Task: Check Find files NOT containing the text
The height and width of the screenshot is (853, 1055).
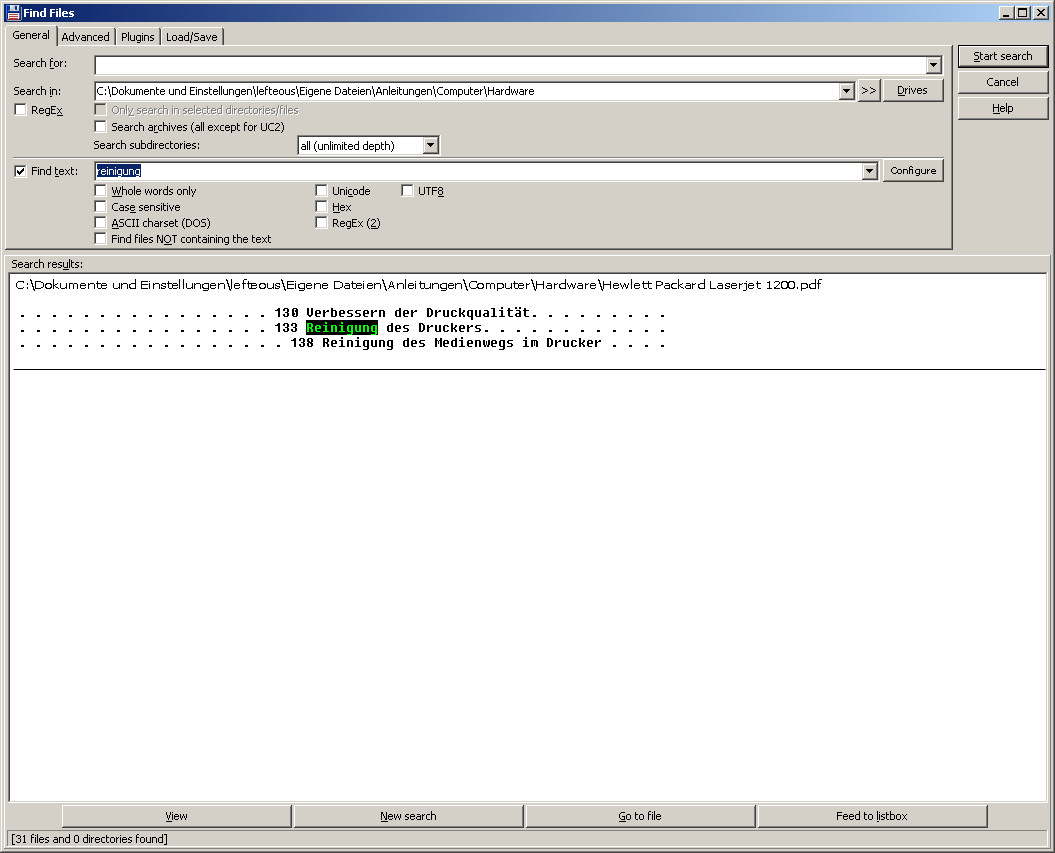Action: coord(100,239)
